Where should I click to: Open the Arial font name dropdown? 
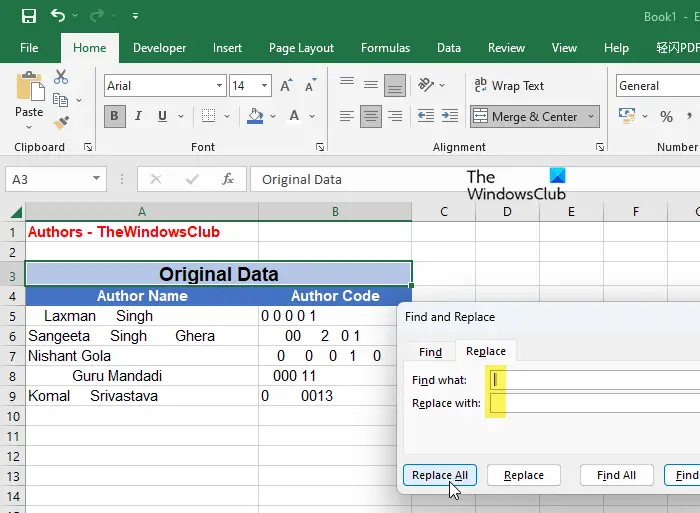click(219, 86)
